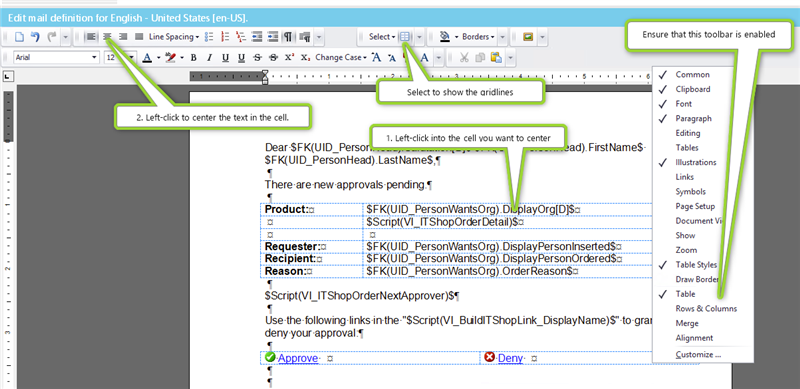Click the Approve link
Image resolution: width=800 pixels, height=389 pixels.
(298, 358)
